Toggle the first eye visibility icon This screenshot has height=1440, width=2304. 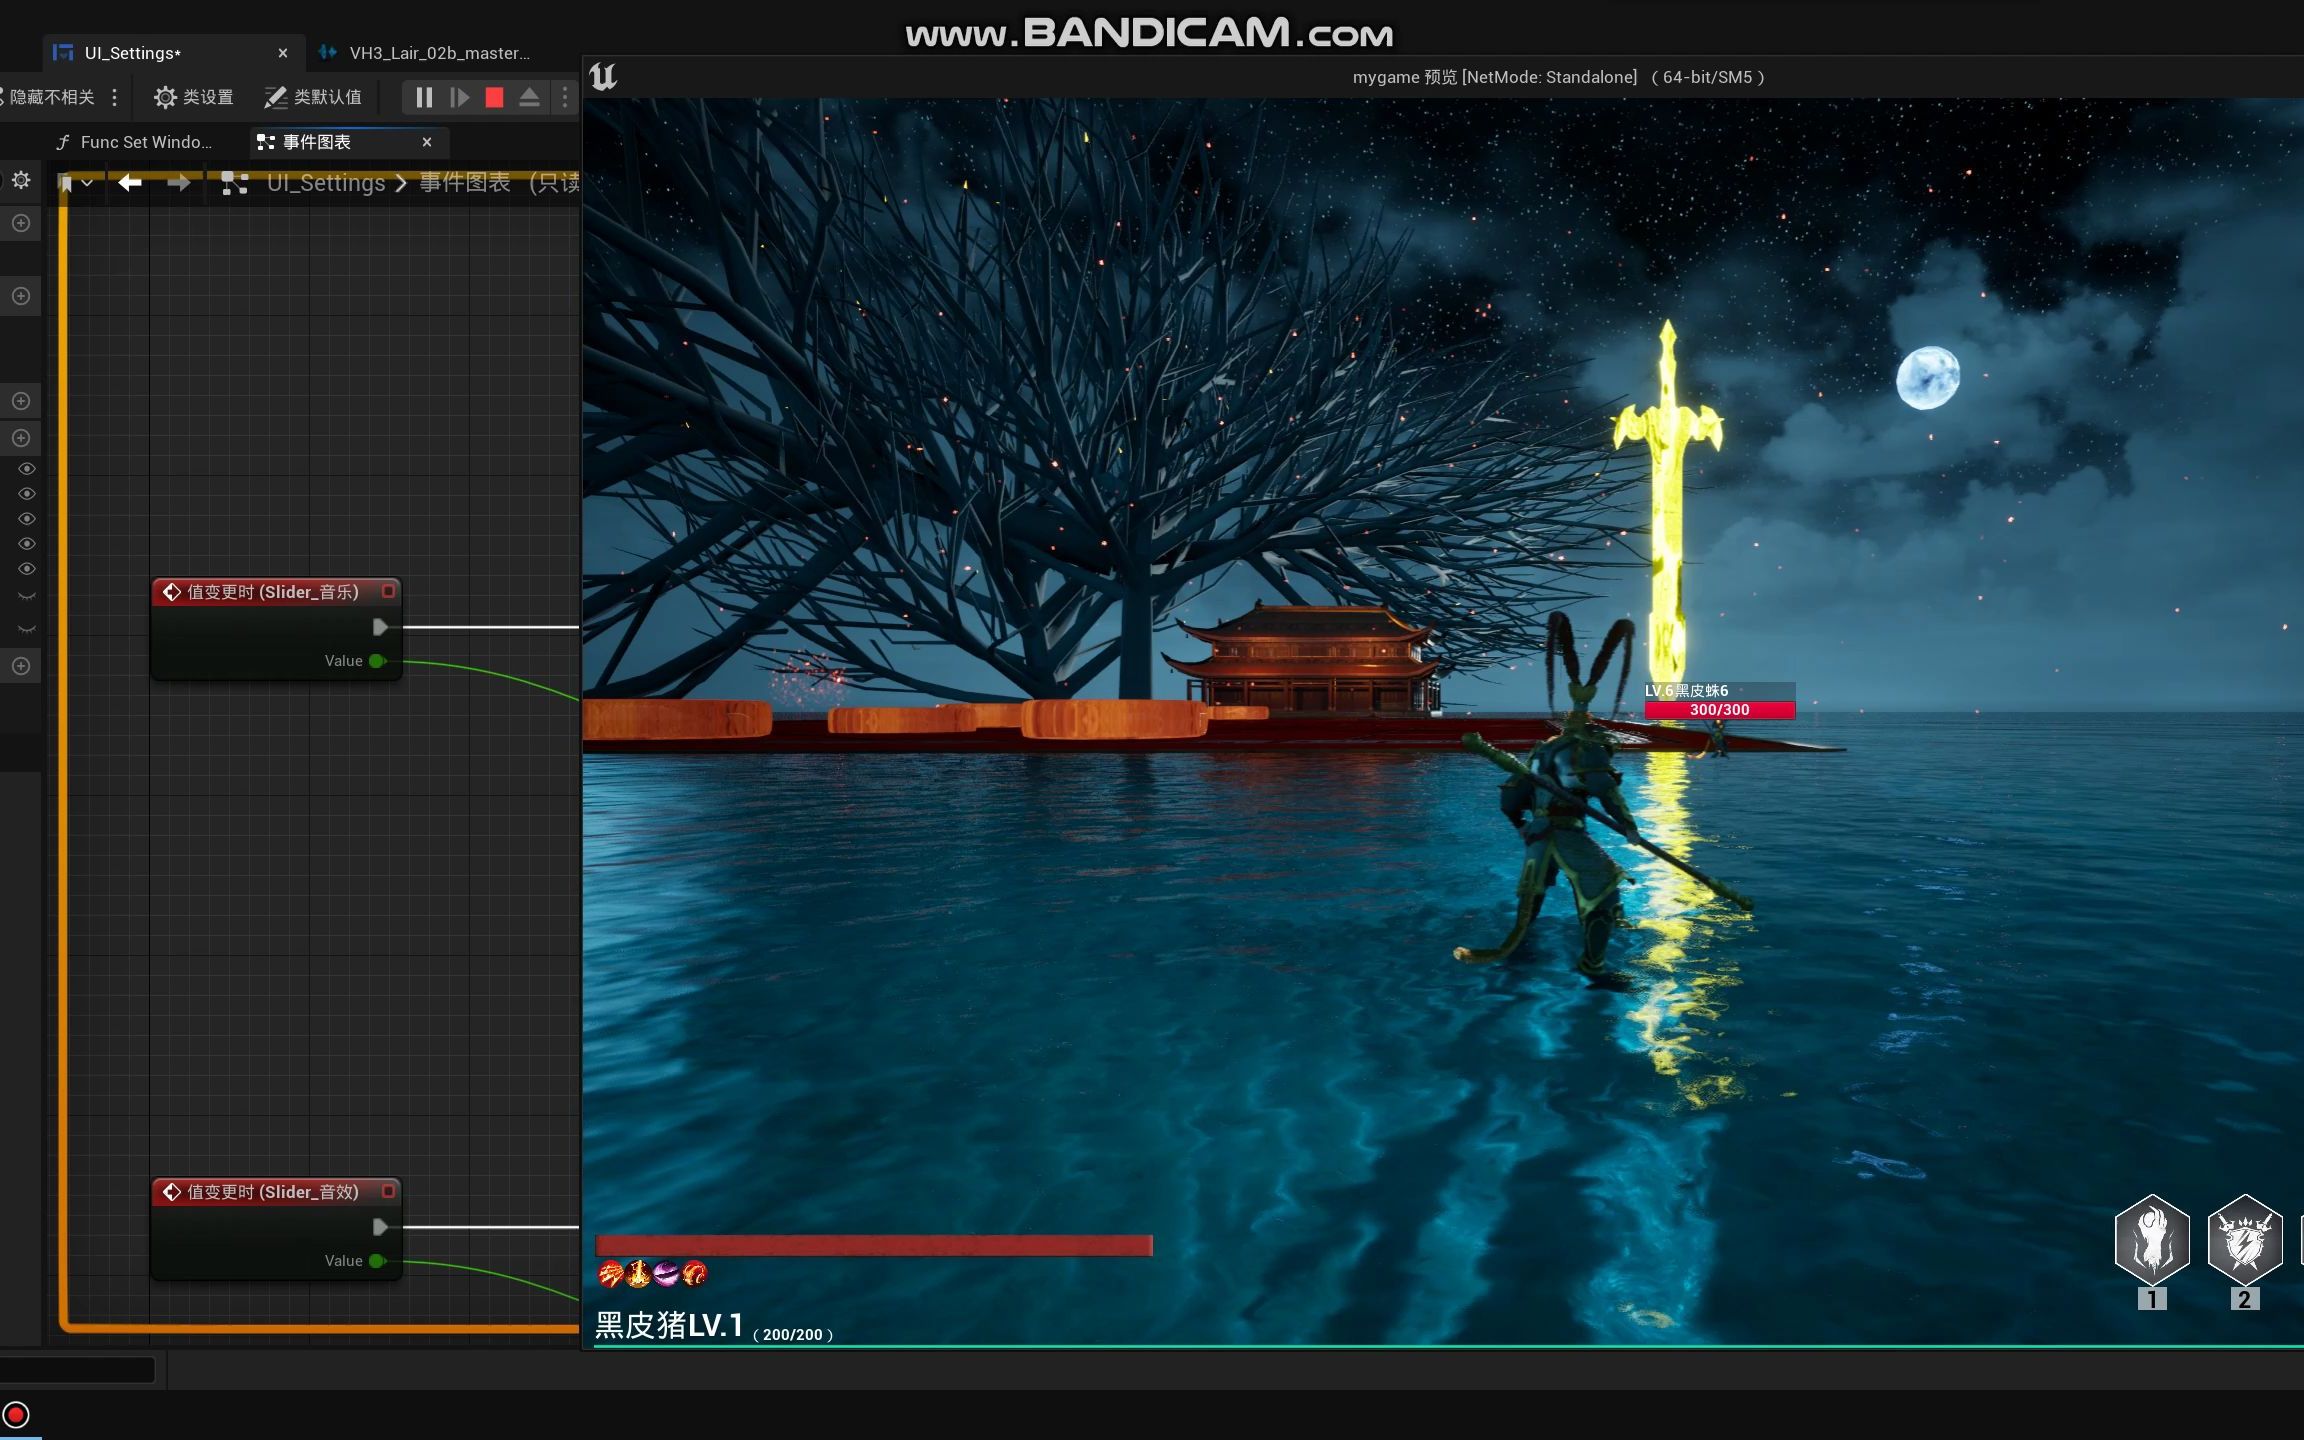pyautogui.click(x=27, y=469)
